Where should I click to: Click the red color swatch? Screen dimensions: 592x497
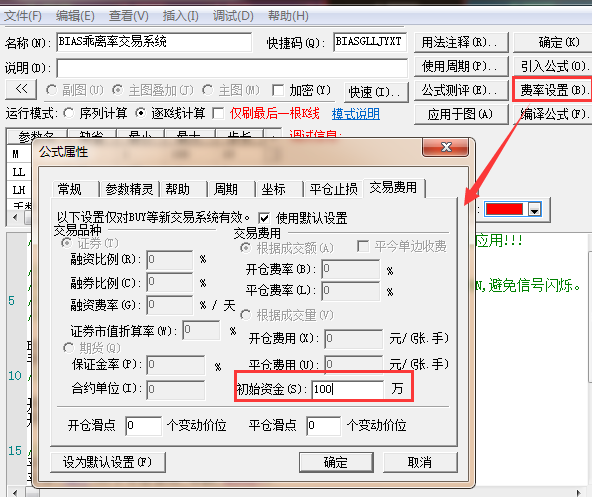click(504, 209)
